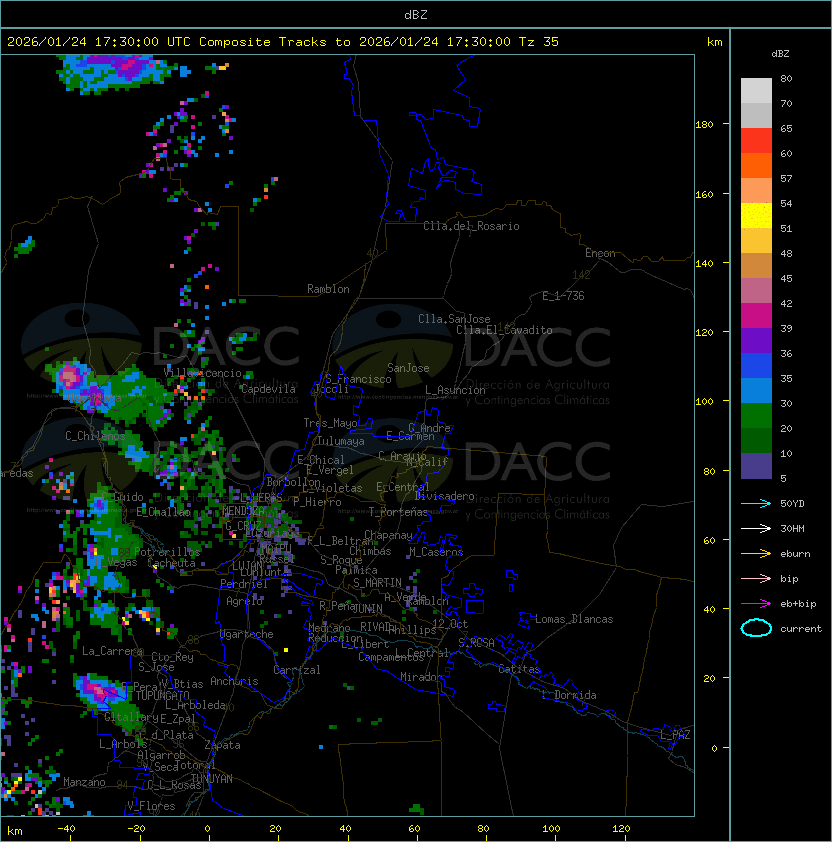Click the 'Ramblon' label near map center top

tap(328, 289)
